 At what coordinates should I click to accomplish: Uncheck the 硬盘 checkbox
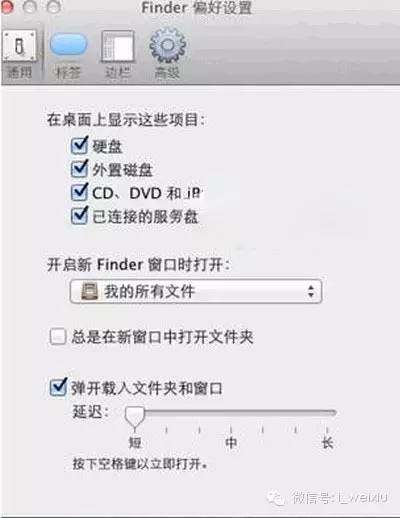click(x=79, y=145)
